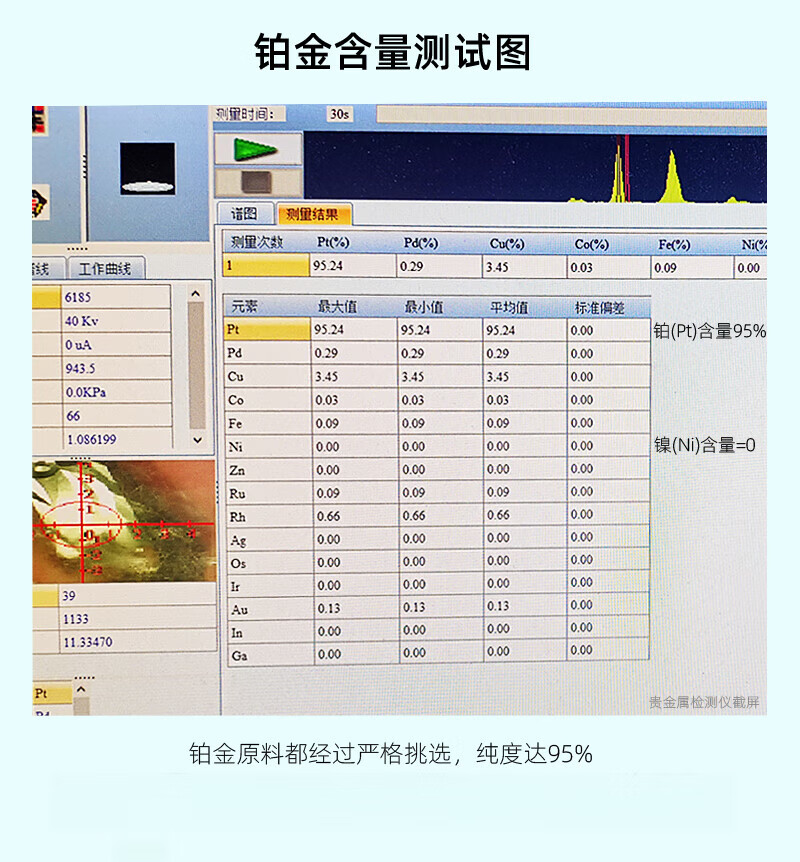Image resolution: width=800 pixels, height=862 pixels.
Task: Click the 元素 column header
Action: [x=245, y=306]
